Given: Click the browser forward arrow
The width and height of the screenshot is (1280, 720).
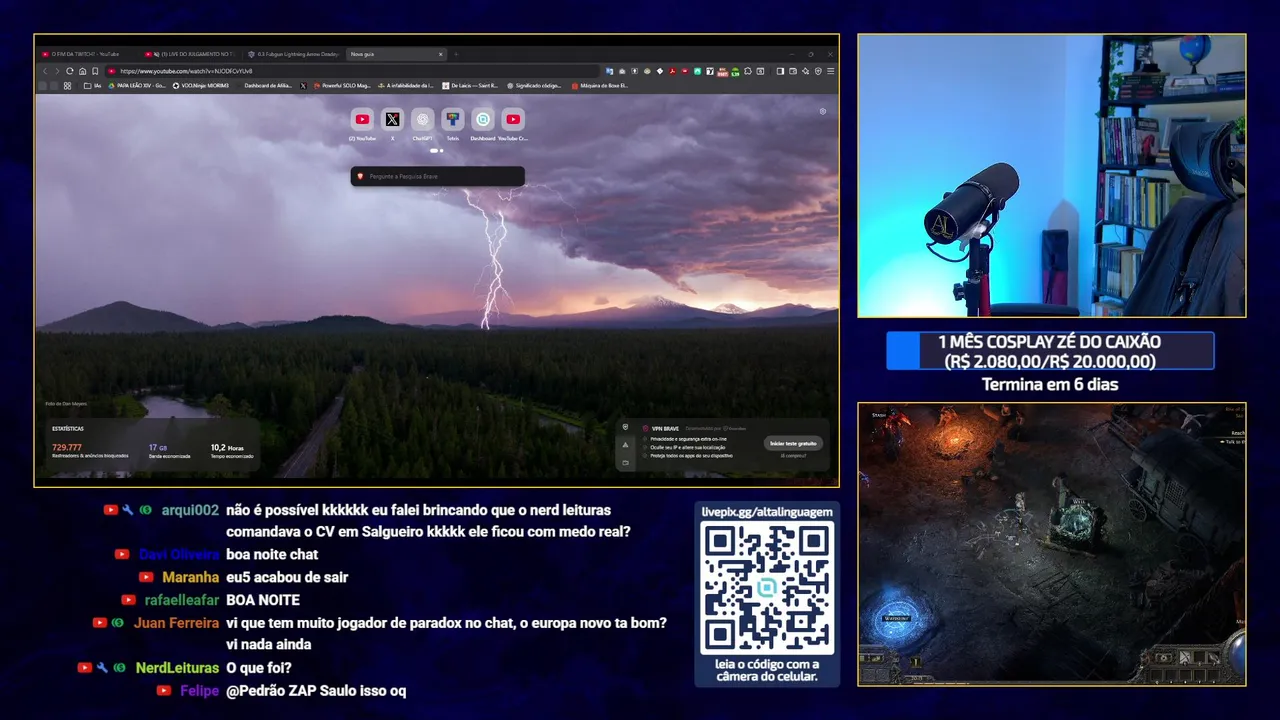Looking at the screenshot, I should (57, 71).
